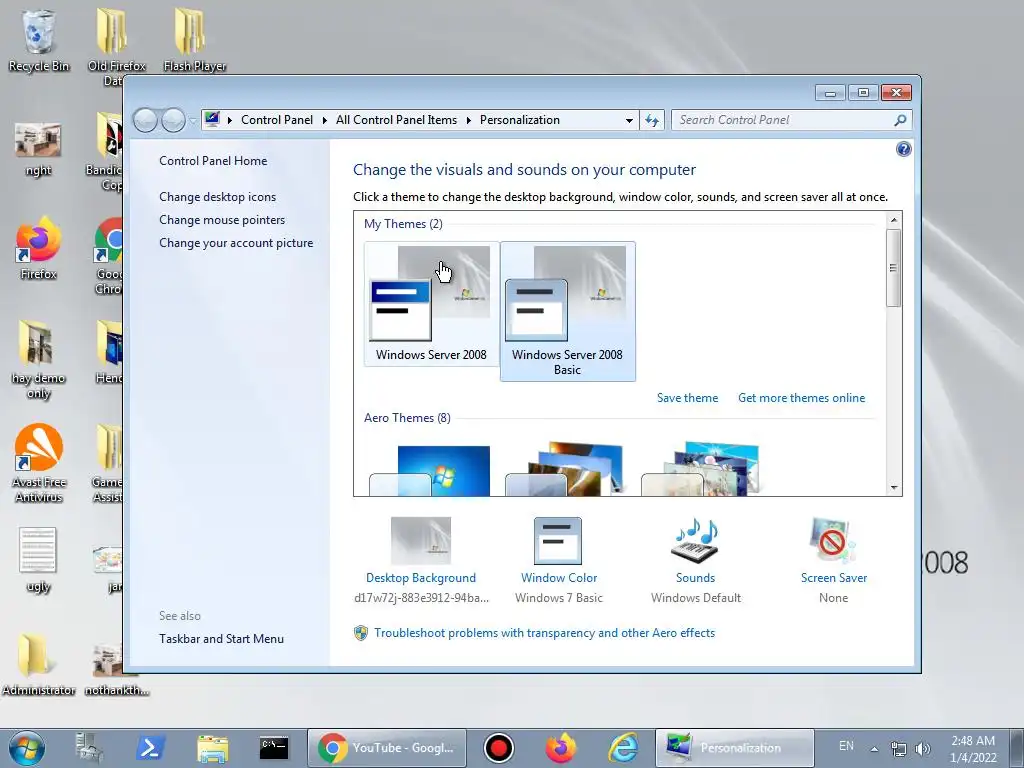Image resolution: width=1024 pixels, height=768 pixels.
Task: Expand the root arrow before Control Panel breadcrumb
Action: pyautogui.click(x=230, y=120)
